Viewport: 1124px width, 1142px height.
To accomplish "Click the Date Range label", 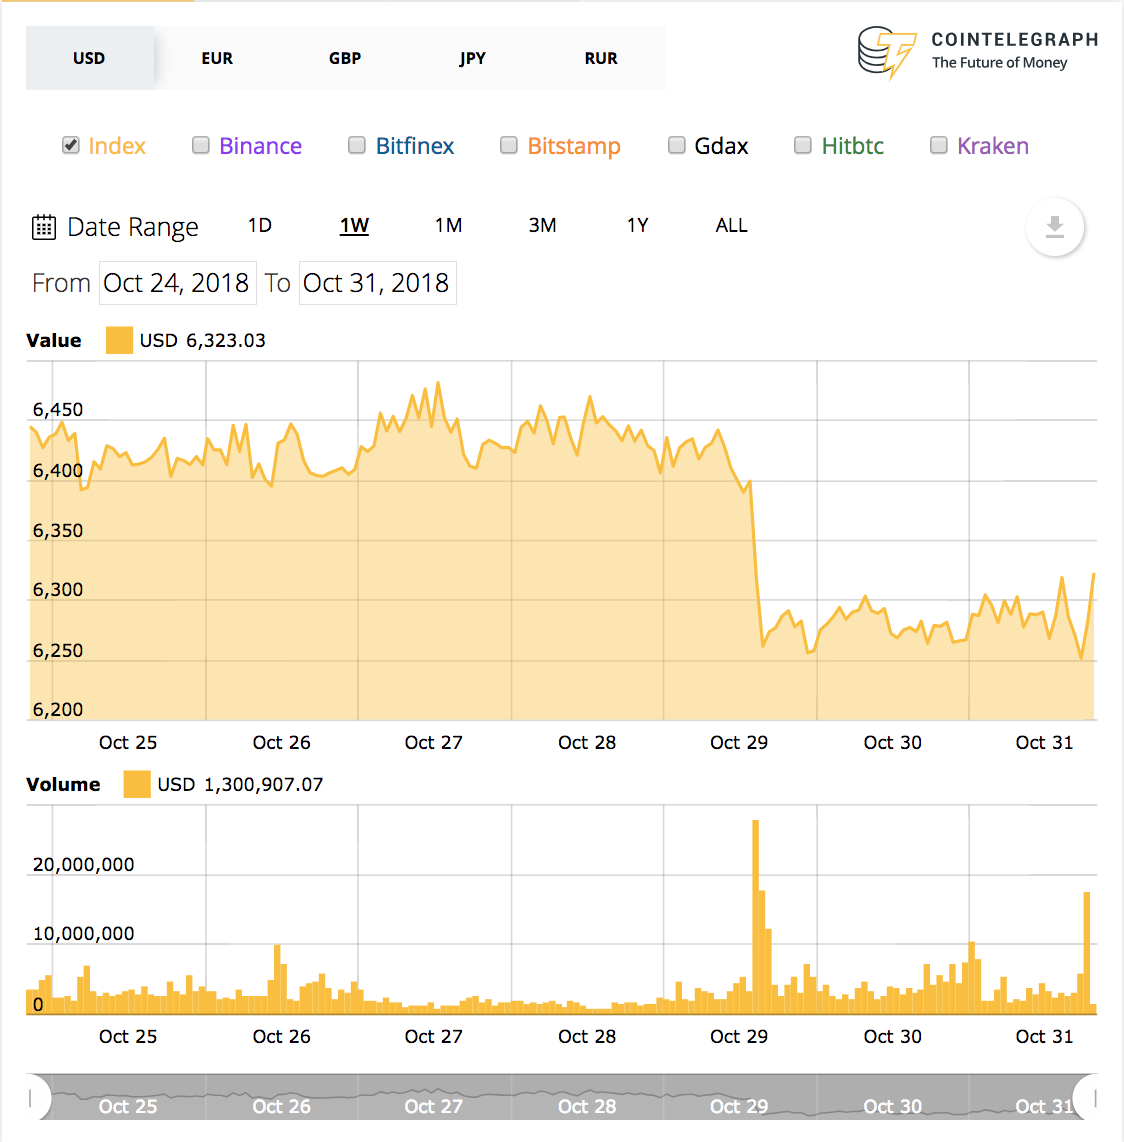I will [133, 227].
